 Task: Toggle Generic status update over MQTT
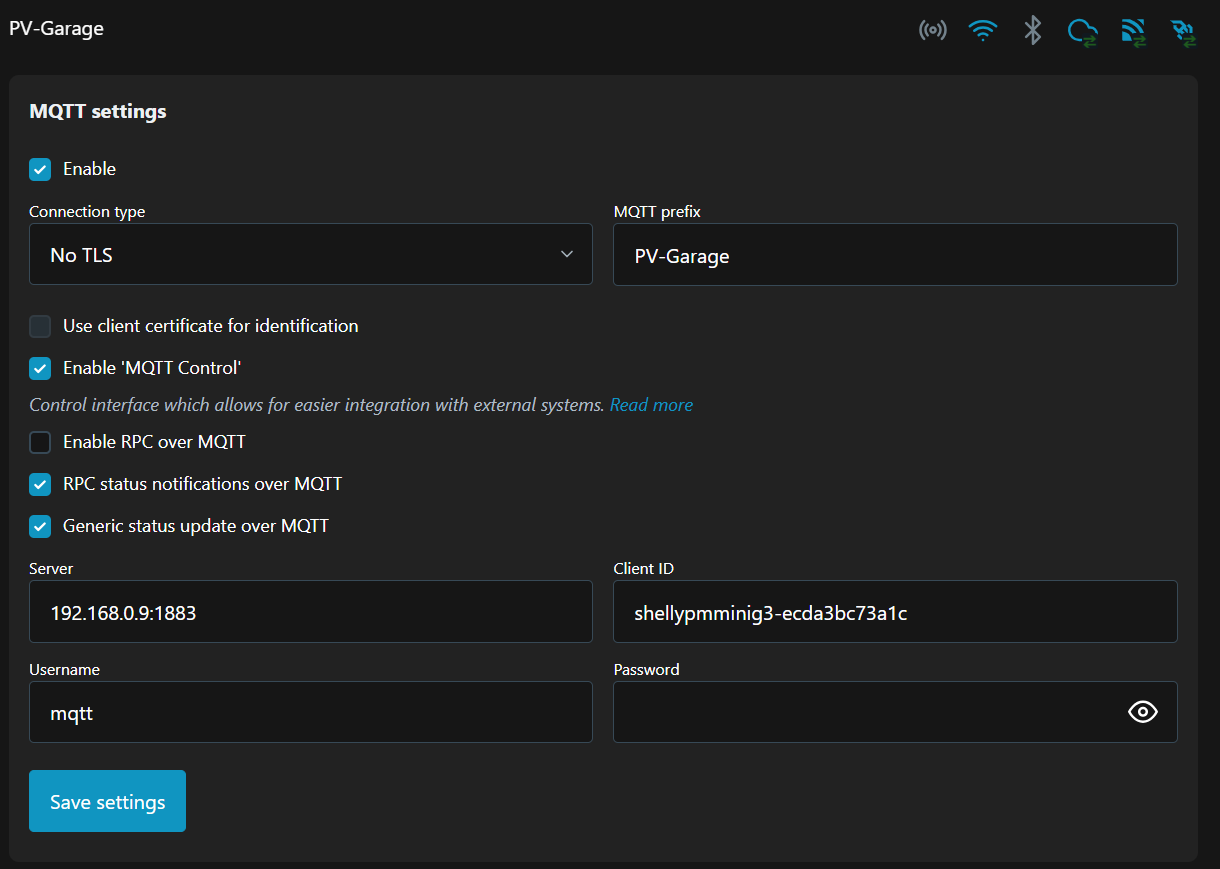click(40, 526)
